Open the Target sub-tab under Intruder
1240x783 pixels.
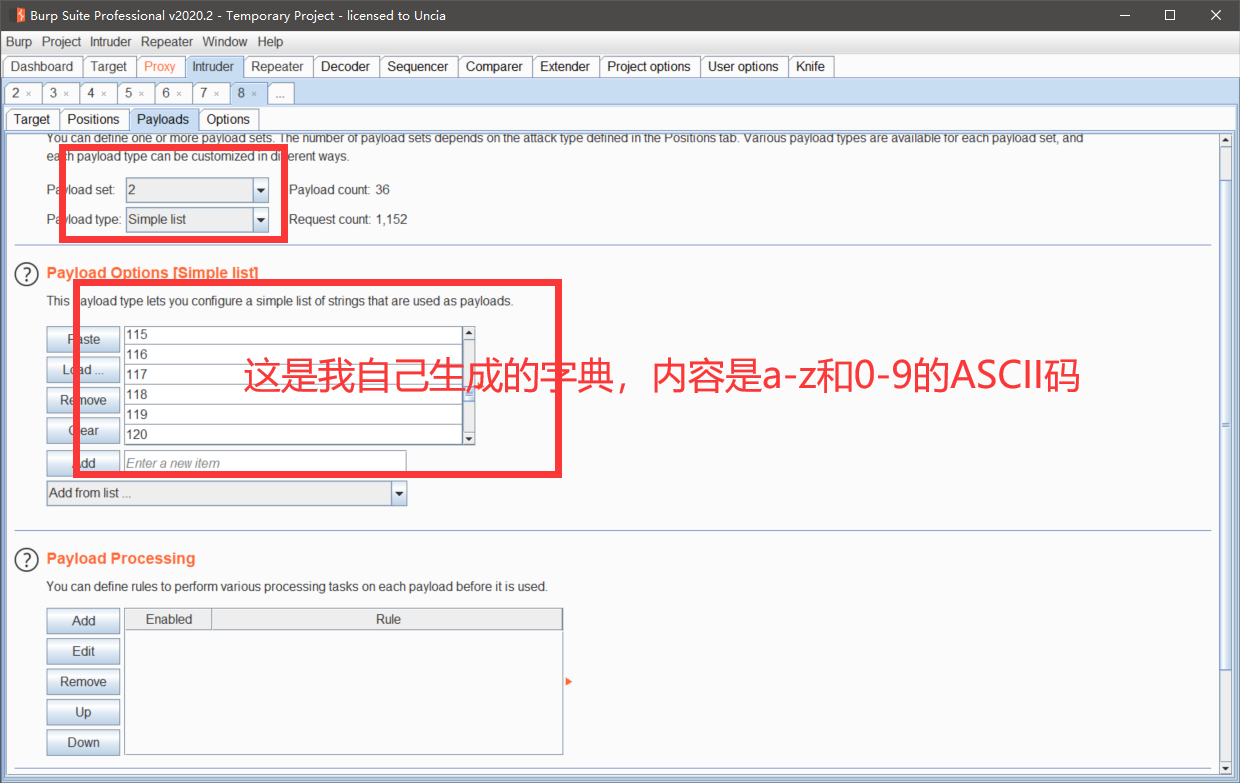(32, 119)
